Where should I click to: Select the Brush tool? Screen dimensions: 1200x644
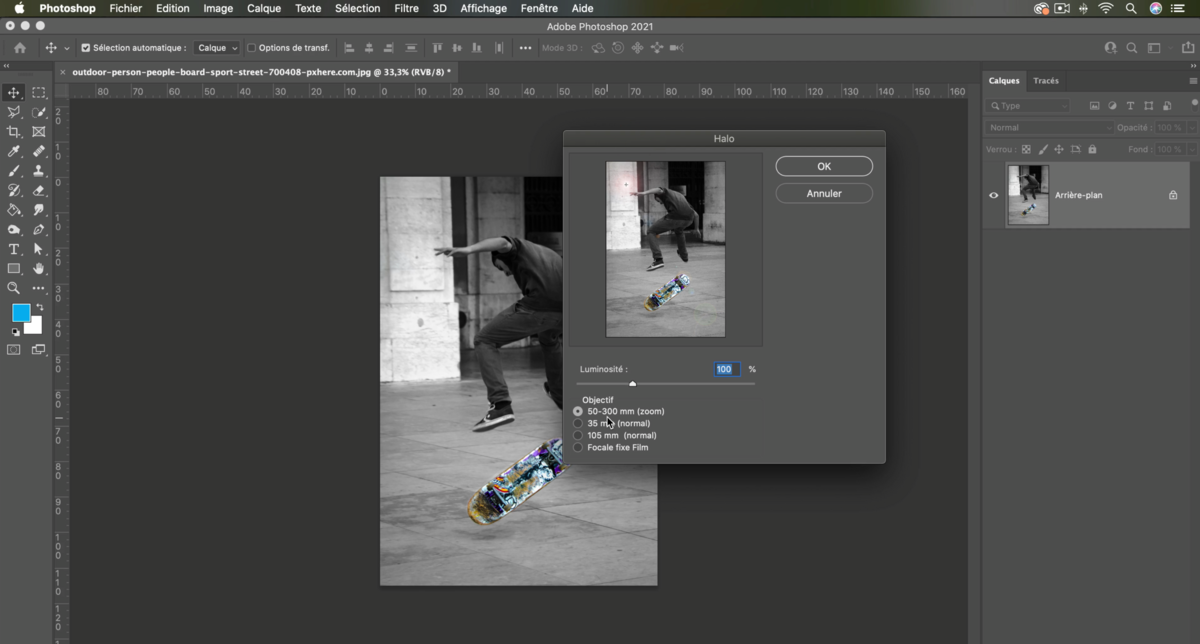tap(14, 171)
